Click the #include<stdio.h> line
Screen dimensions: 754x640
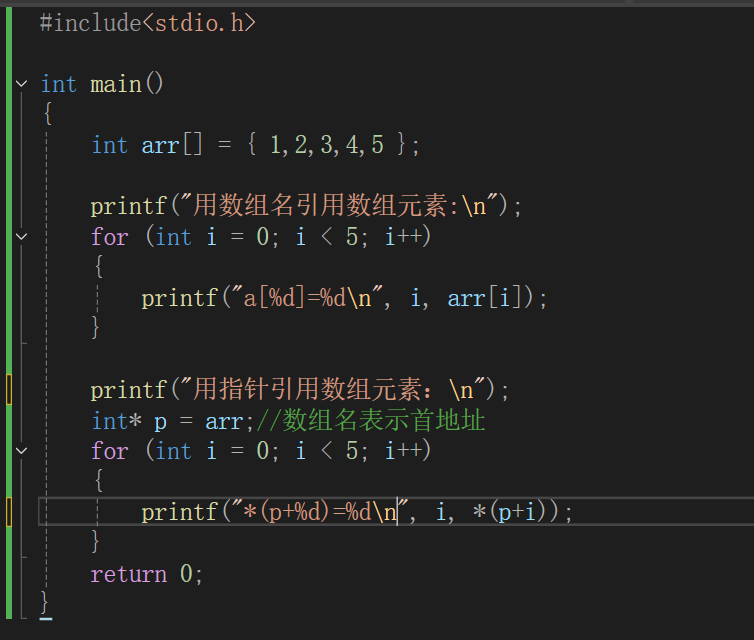(x=148, y=23)
